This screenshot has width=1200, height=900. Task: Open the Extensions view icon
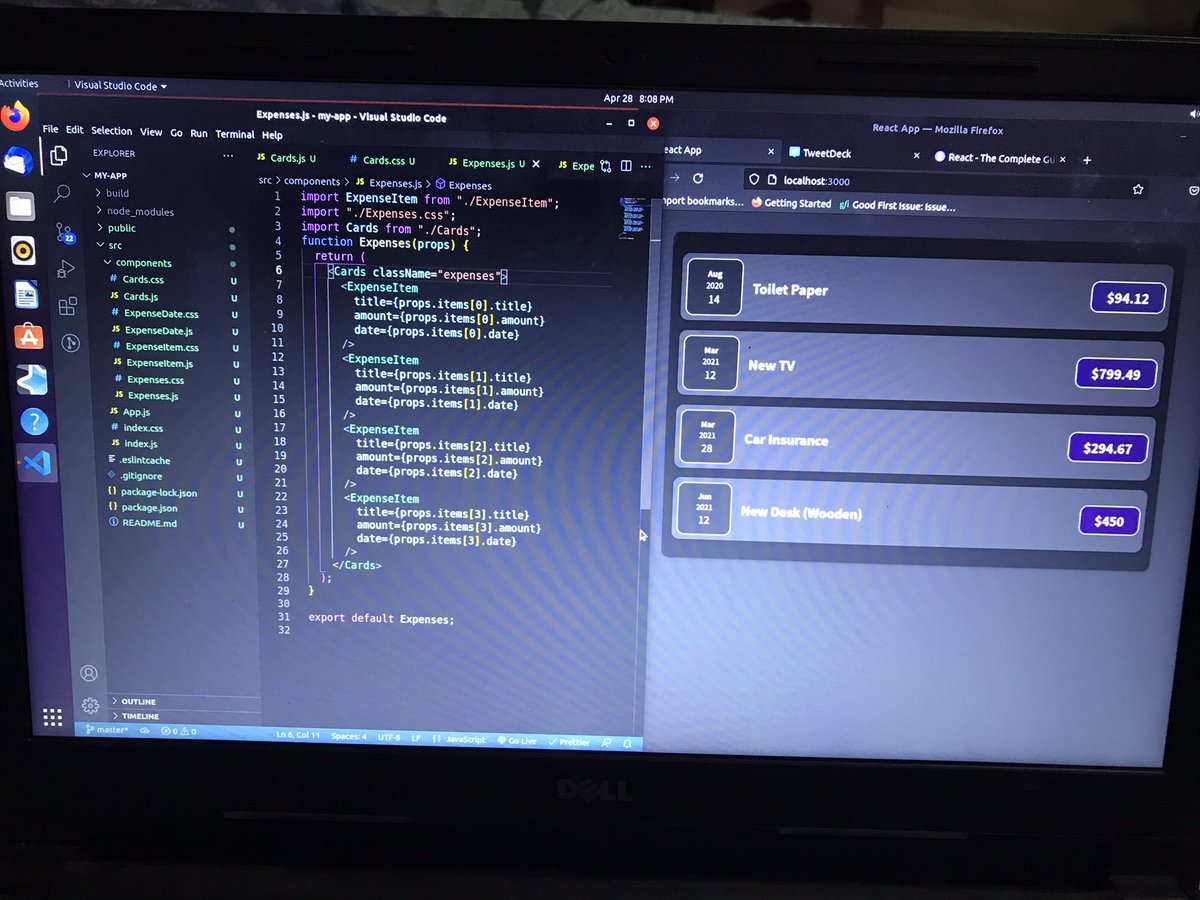(67, 306)
